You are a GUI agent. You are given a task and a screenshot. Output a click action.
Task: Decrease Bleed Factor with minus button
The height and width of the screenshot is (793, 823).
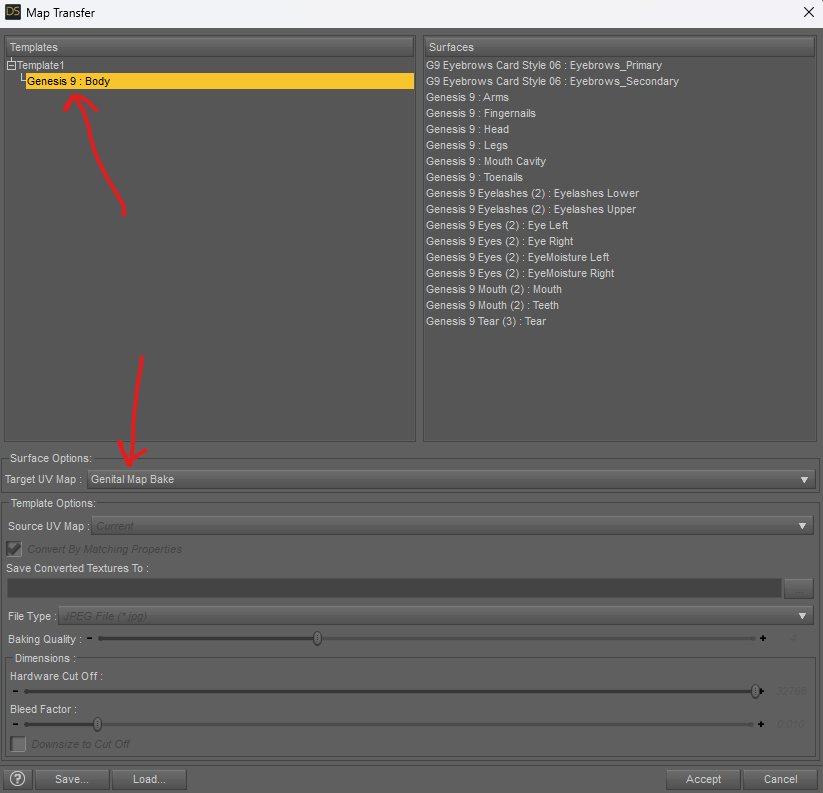(x=15, y=724)
